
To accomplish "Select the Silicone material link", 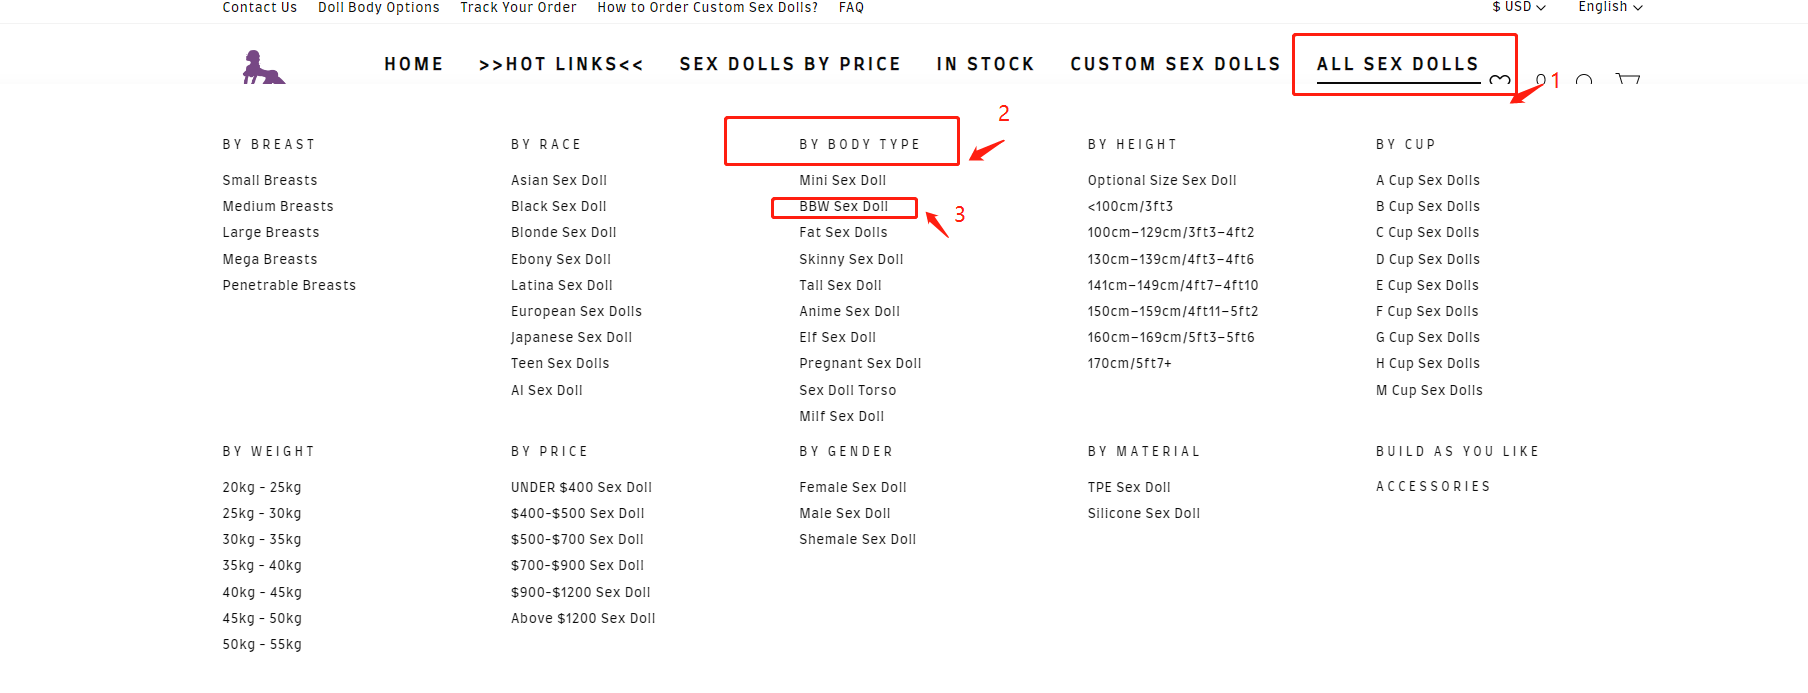I will (1144, 513).
